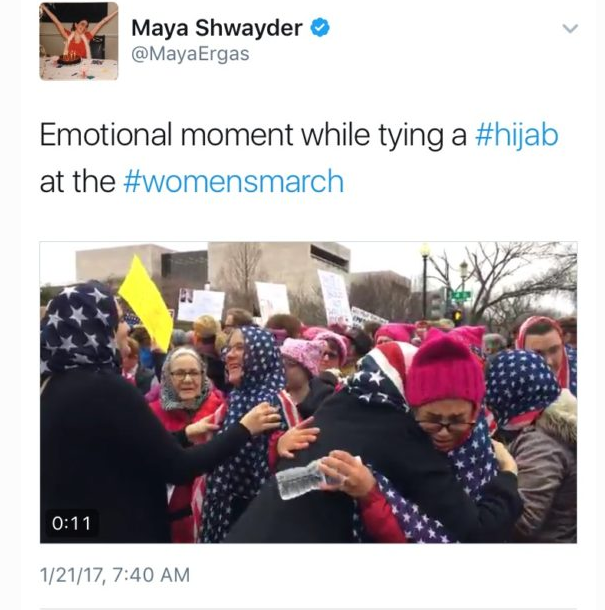Viewport: 605px width, 610px height.
Task: Open the tweet options chevron dropdown
Action: point(570,28)
